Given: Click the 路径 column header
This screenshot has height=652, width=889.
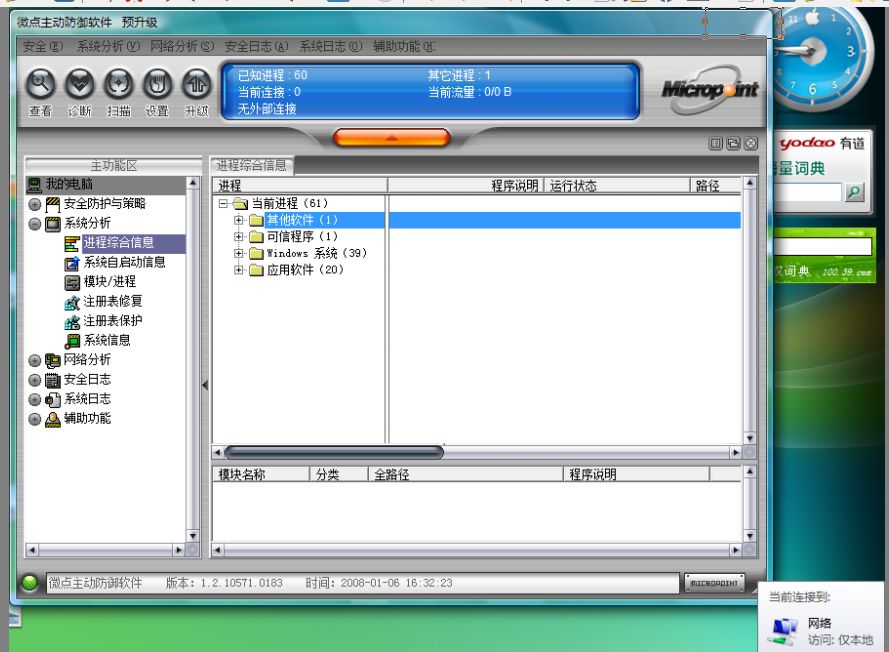Looking at the screenshot, I should pyautogui.click(x=716, y=185).
